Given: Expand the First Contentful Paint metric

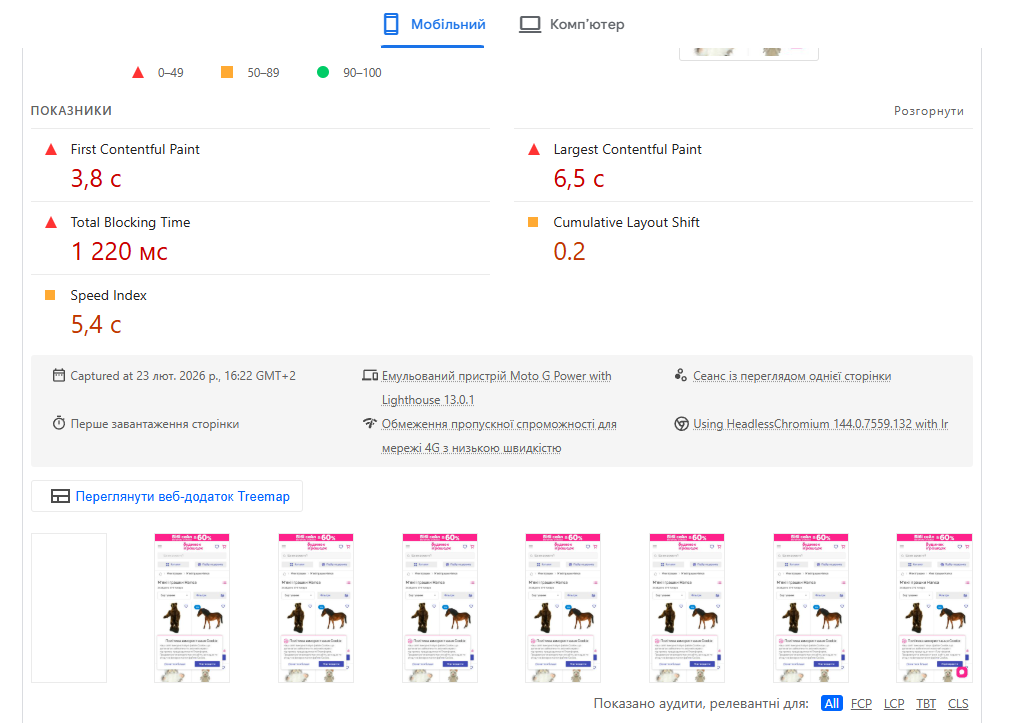Looking at the screenshot, I should click(x=135, y=149).
